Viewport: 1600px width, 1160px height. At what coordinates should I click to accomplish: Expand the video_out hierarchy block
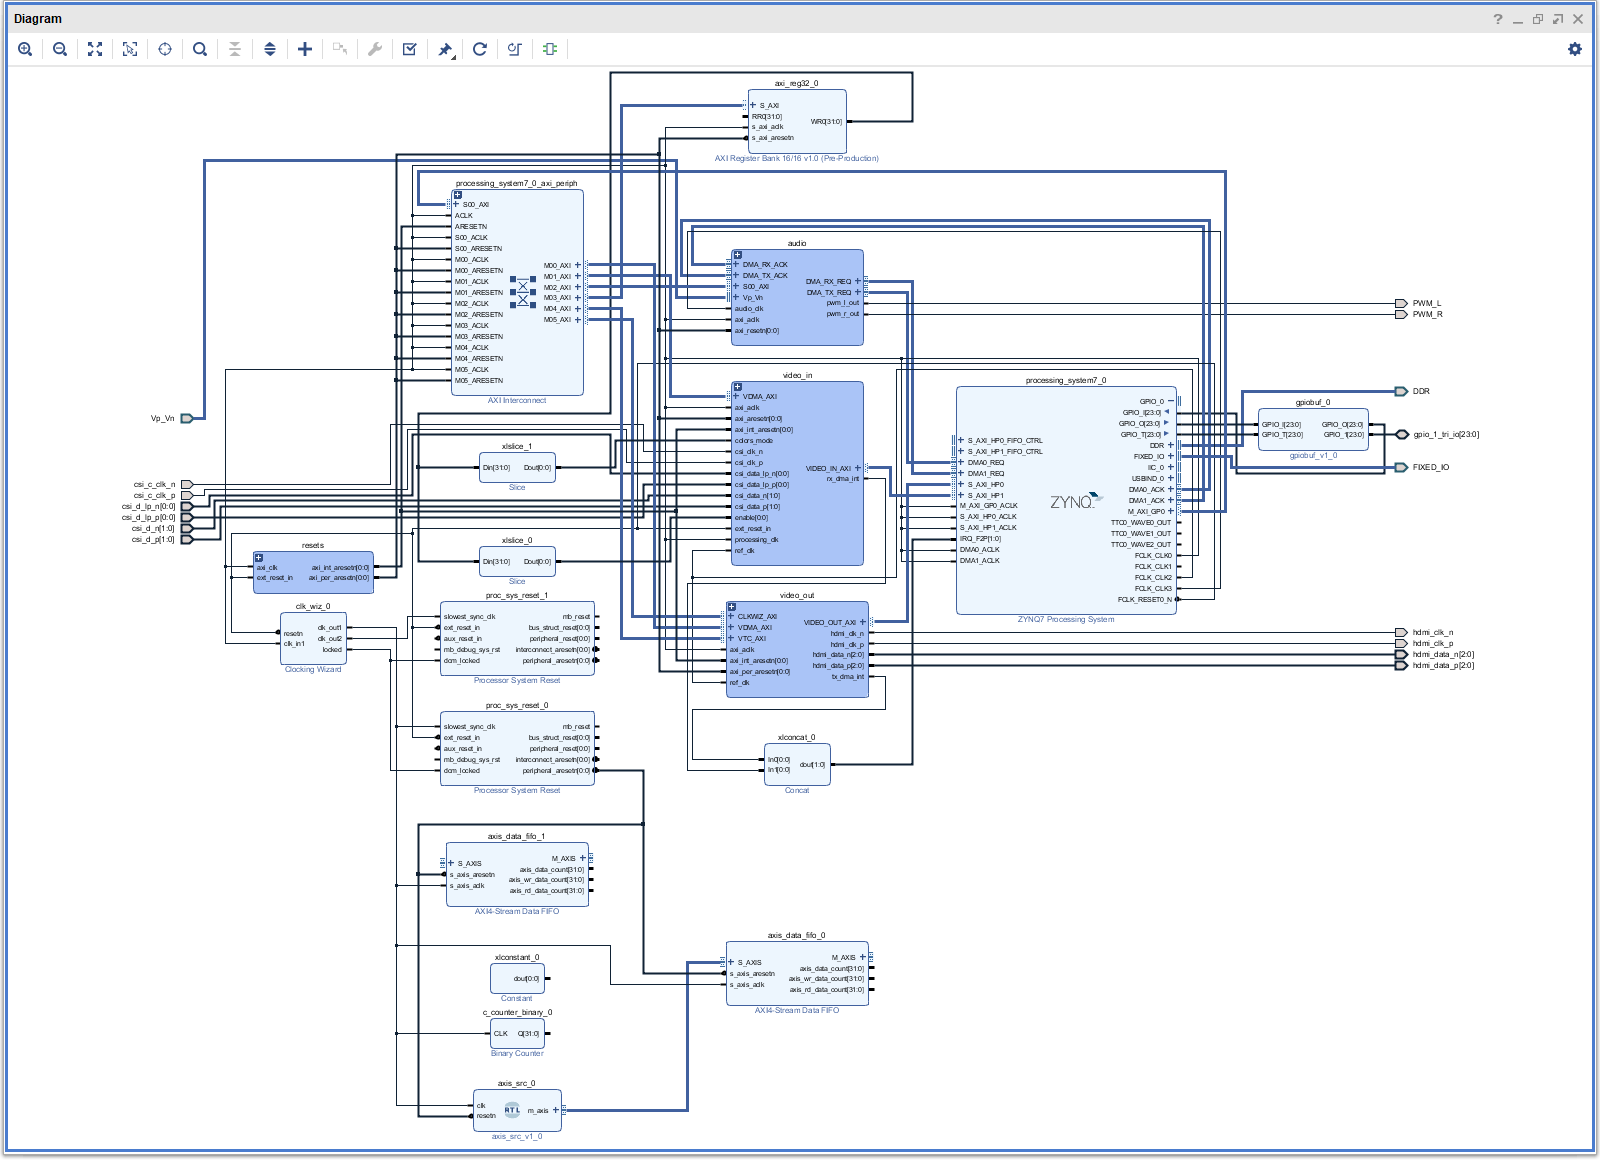coord(732,607)
